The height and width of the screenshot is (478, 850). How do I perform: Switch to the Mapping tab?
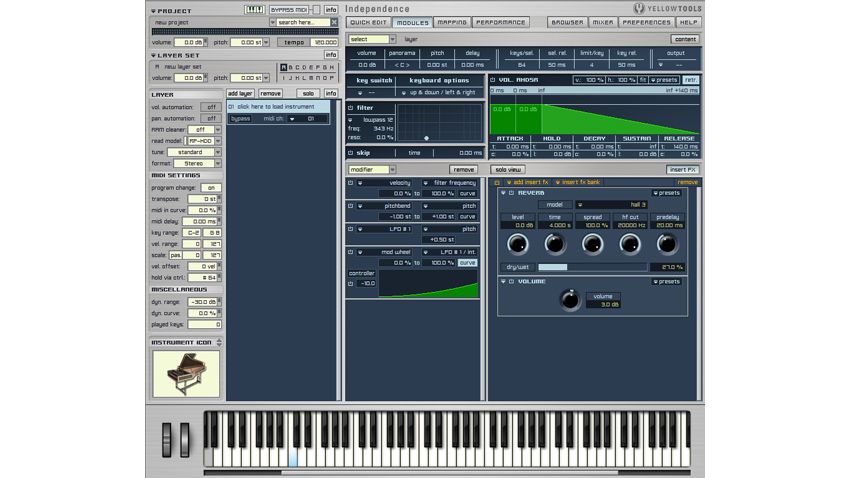(451, 22)
